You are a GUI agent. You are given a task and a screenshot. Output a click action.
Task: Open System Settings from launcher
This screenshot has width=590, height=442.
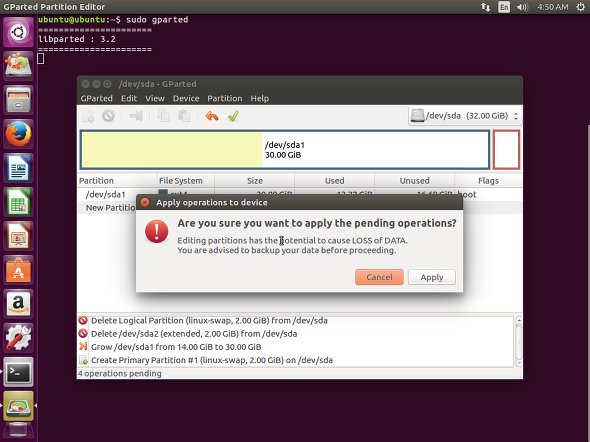point(18,338)
